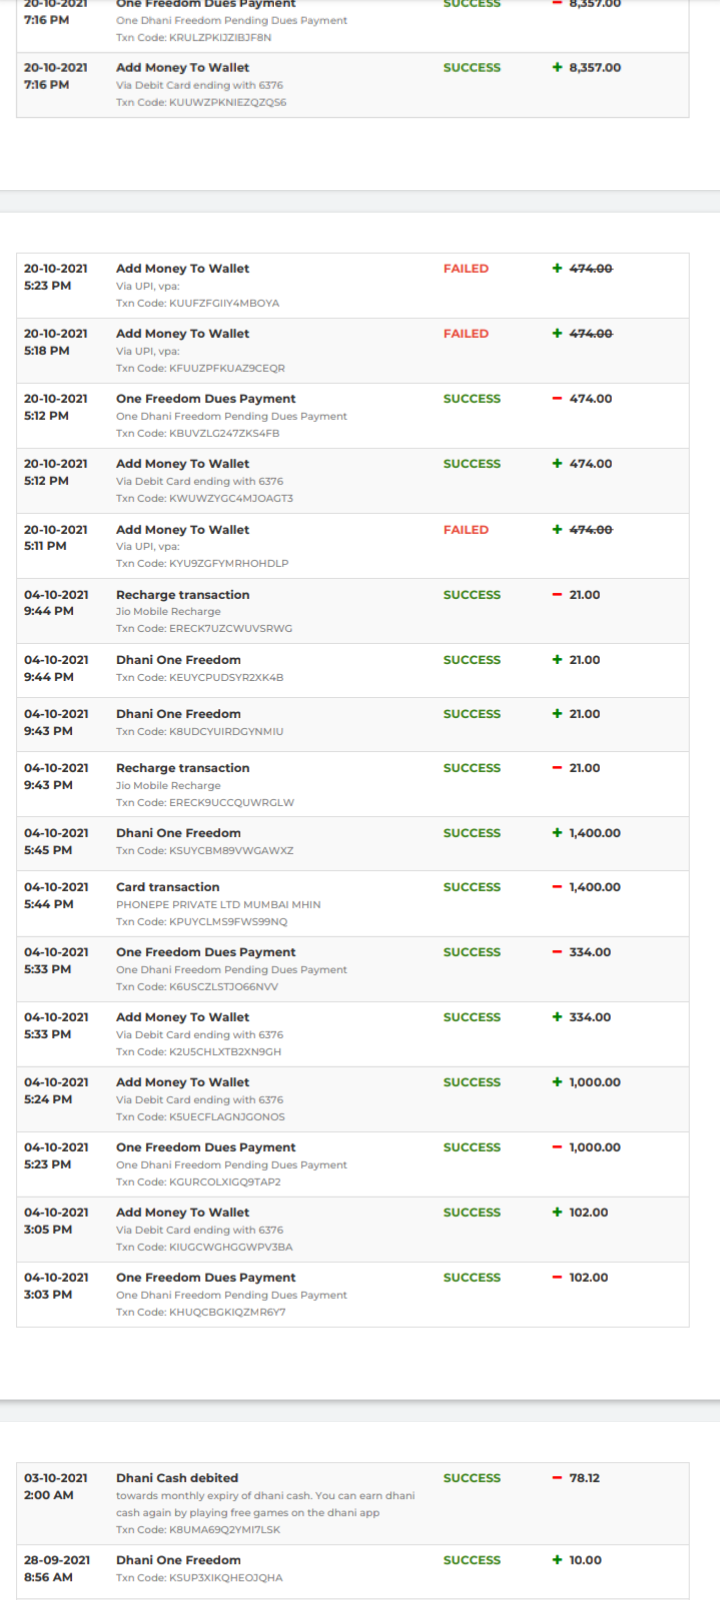Click Txn Code KBUVZLG247ZKS4FB
Viewport: 720px width, 1600px height.
(x=198, y=433)
